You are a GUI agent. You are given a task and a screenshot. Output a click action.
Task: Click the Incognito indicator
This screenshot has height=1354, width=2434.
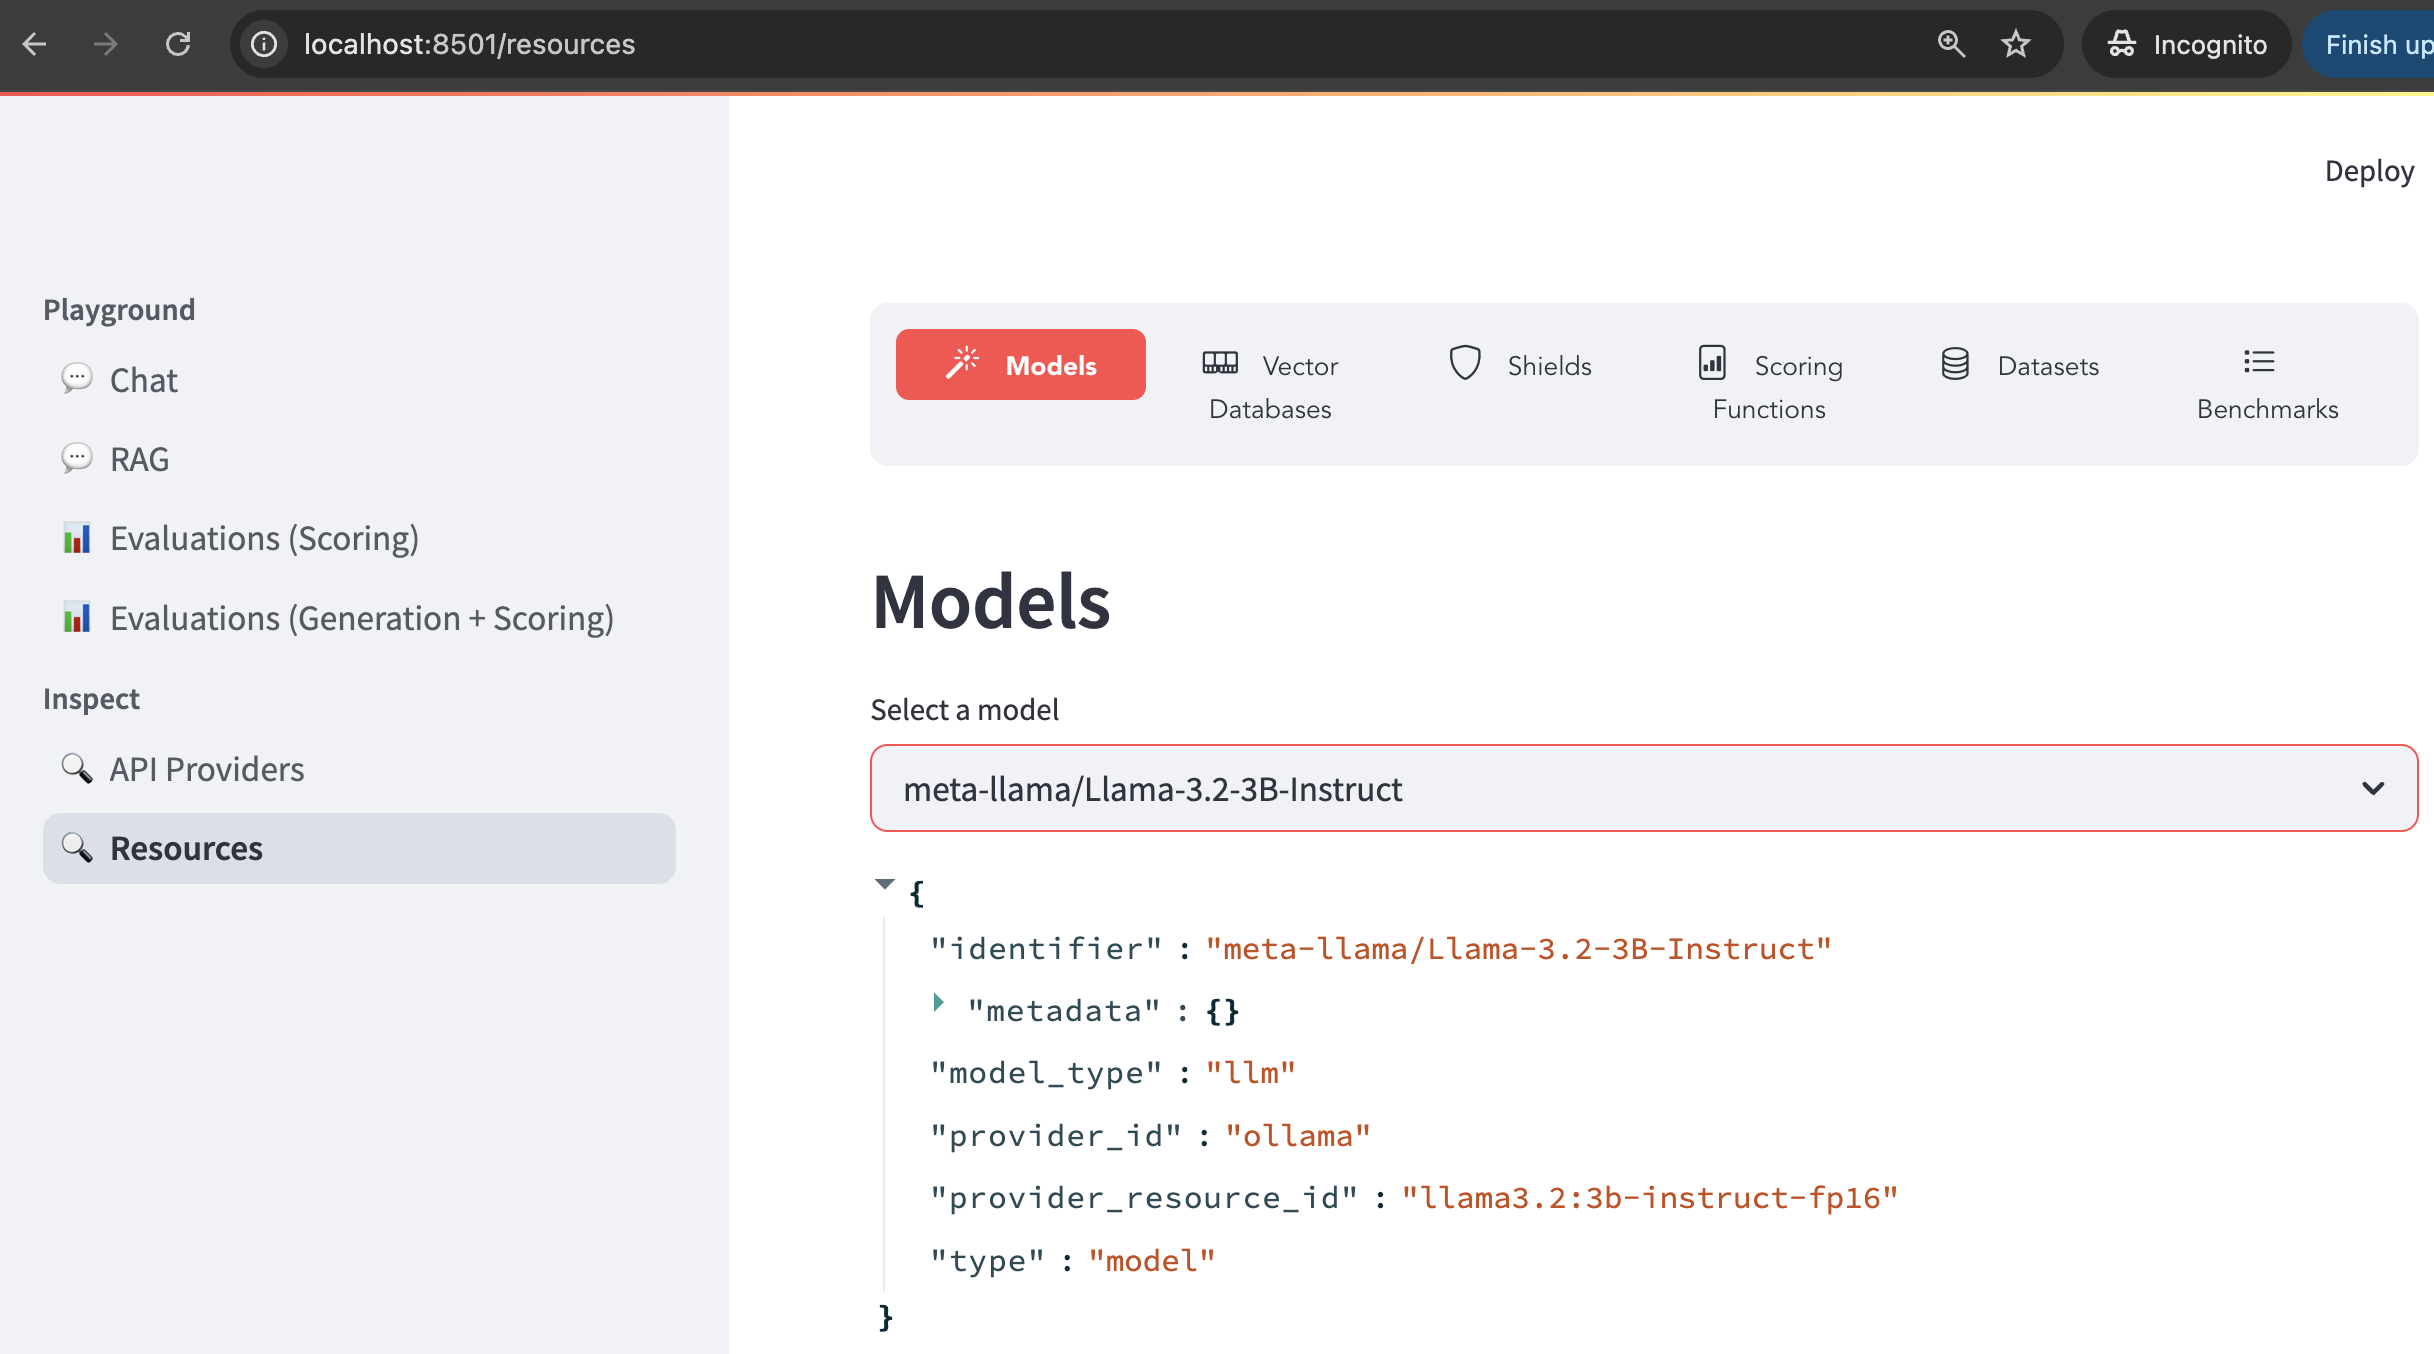pyautogui.click(x=2187, y=44)
